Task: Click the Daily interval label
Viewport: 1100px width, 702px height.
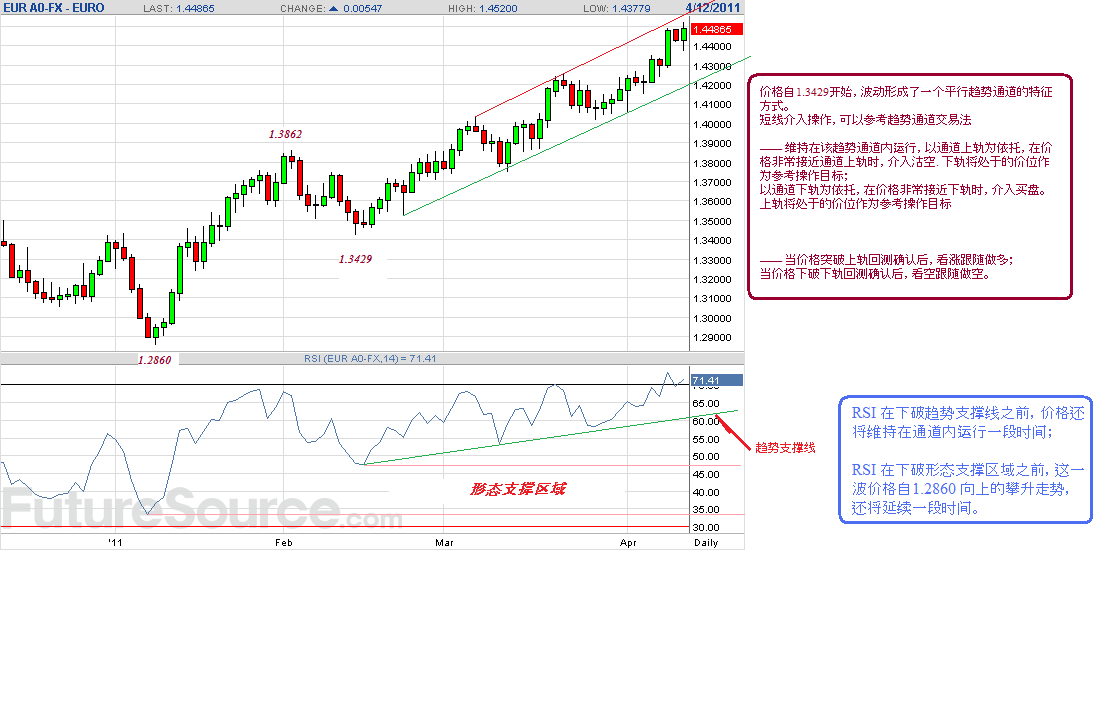Action: click(x=706, y=542)
